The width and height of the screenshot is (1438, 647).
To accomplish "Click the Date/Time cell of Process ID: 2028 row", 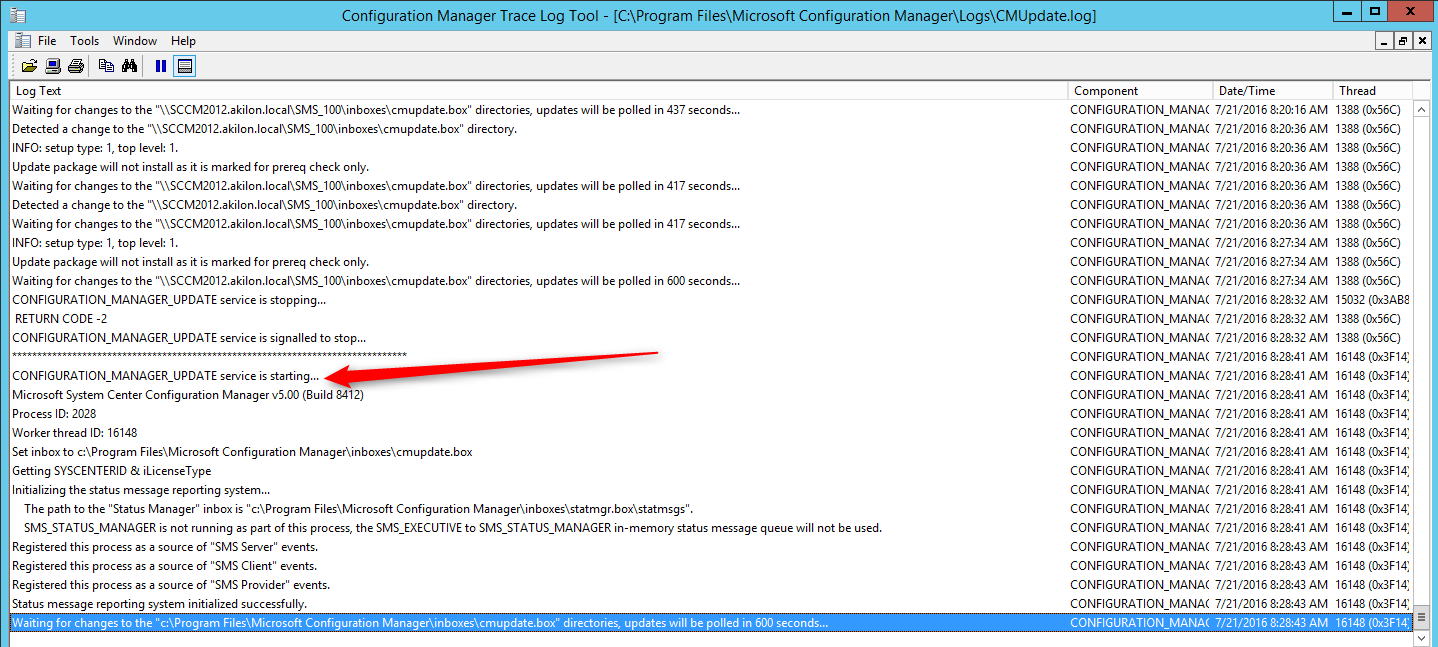I will click(x=1272, y=414).
